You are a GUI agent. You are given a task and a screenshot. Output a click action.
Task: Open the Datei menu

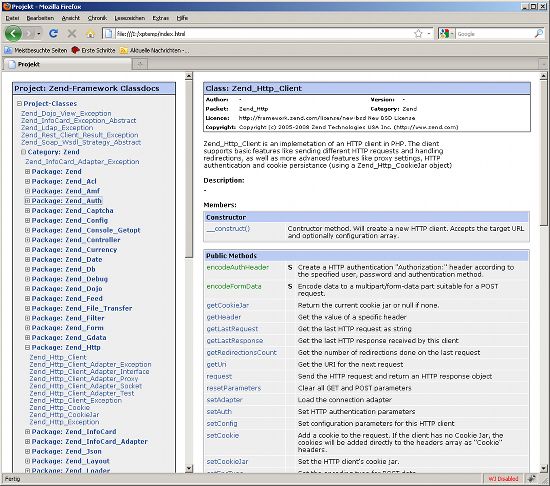coord(12,18)
